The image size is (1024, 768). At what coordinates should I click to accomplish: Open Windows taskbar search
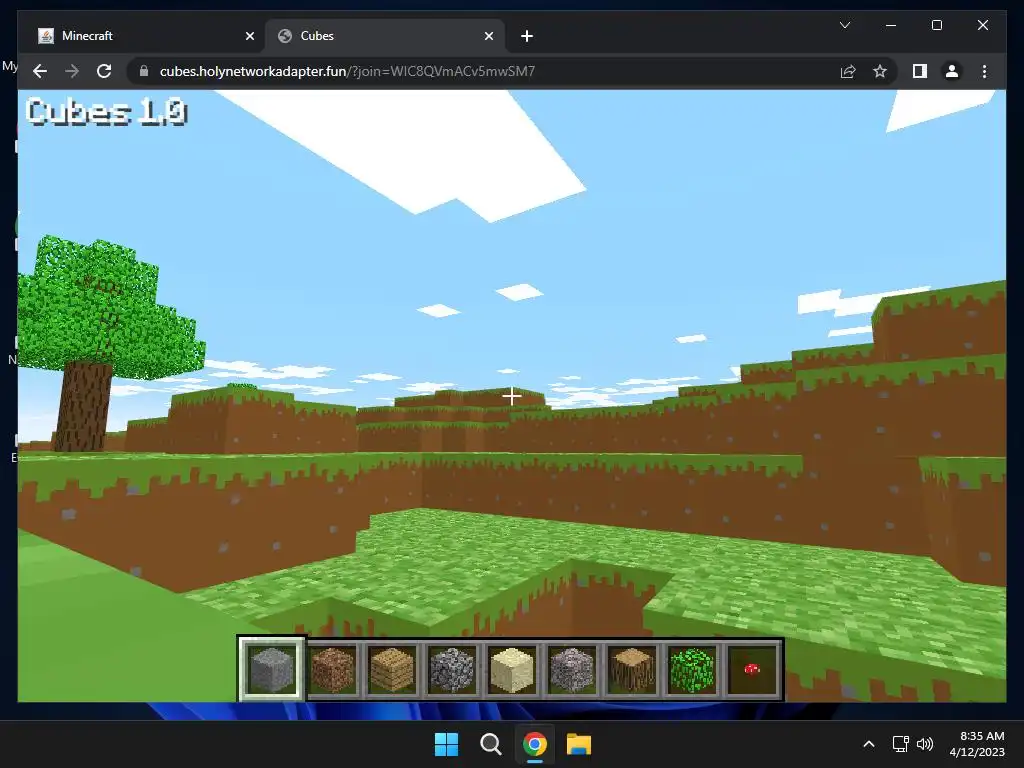tap(490, 744)
